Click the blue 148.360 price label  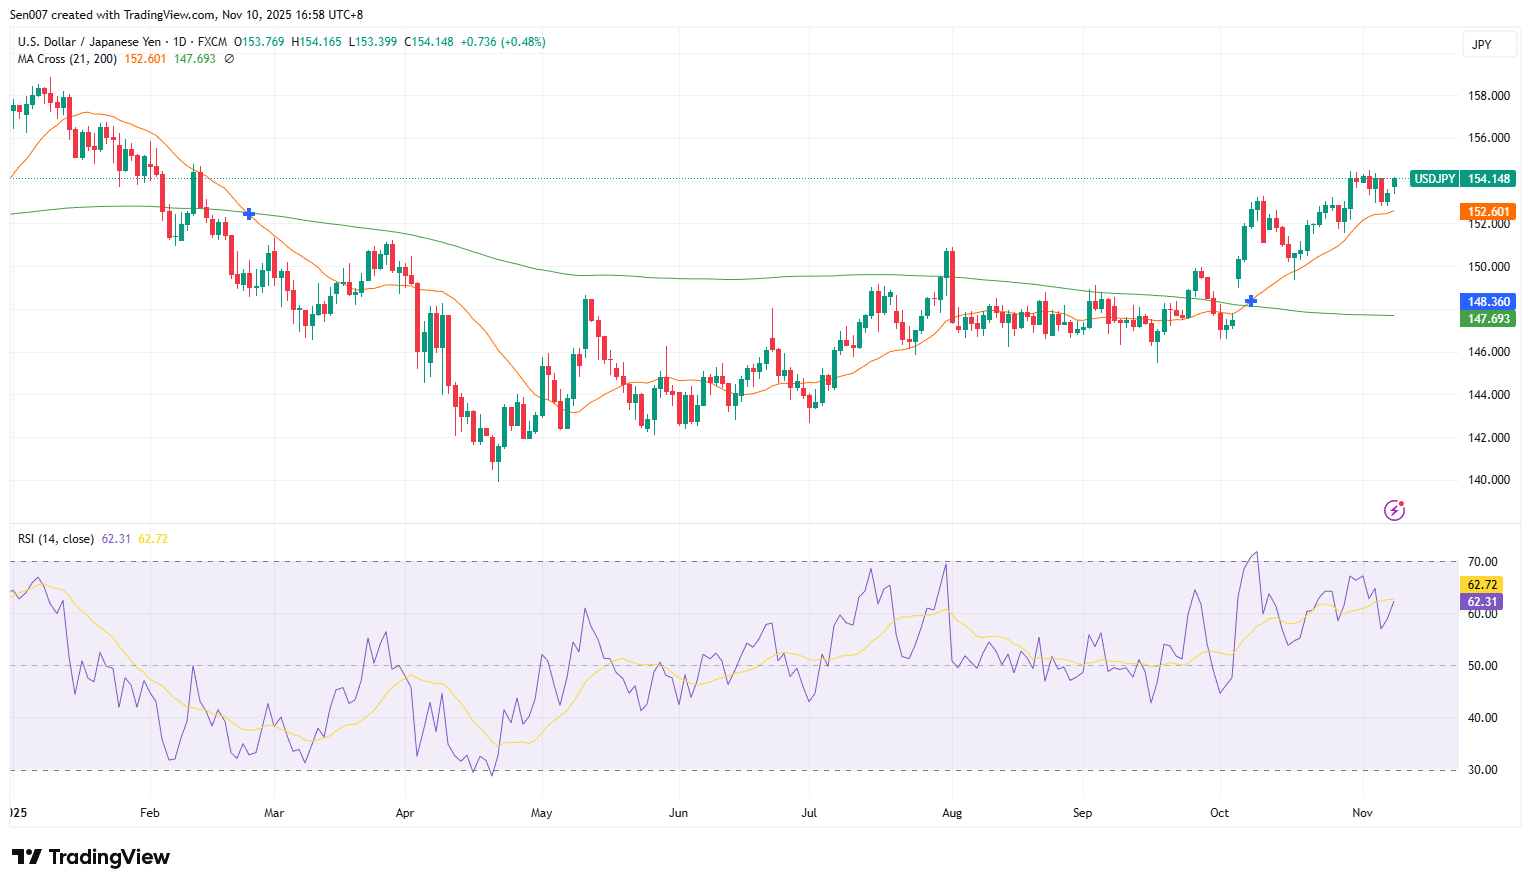(x=1487, y=301)
